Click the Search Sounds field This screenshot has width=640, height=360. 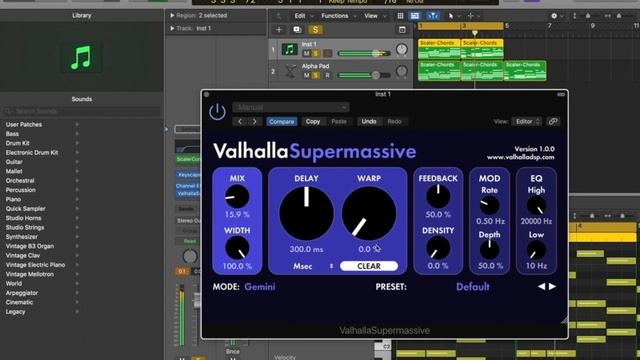point(82,111)
